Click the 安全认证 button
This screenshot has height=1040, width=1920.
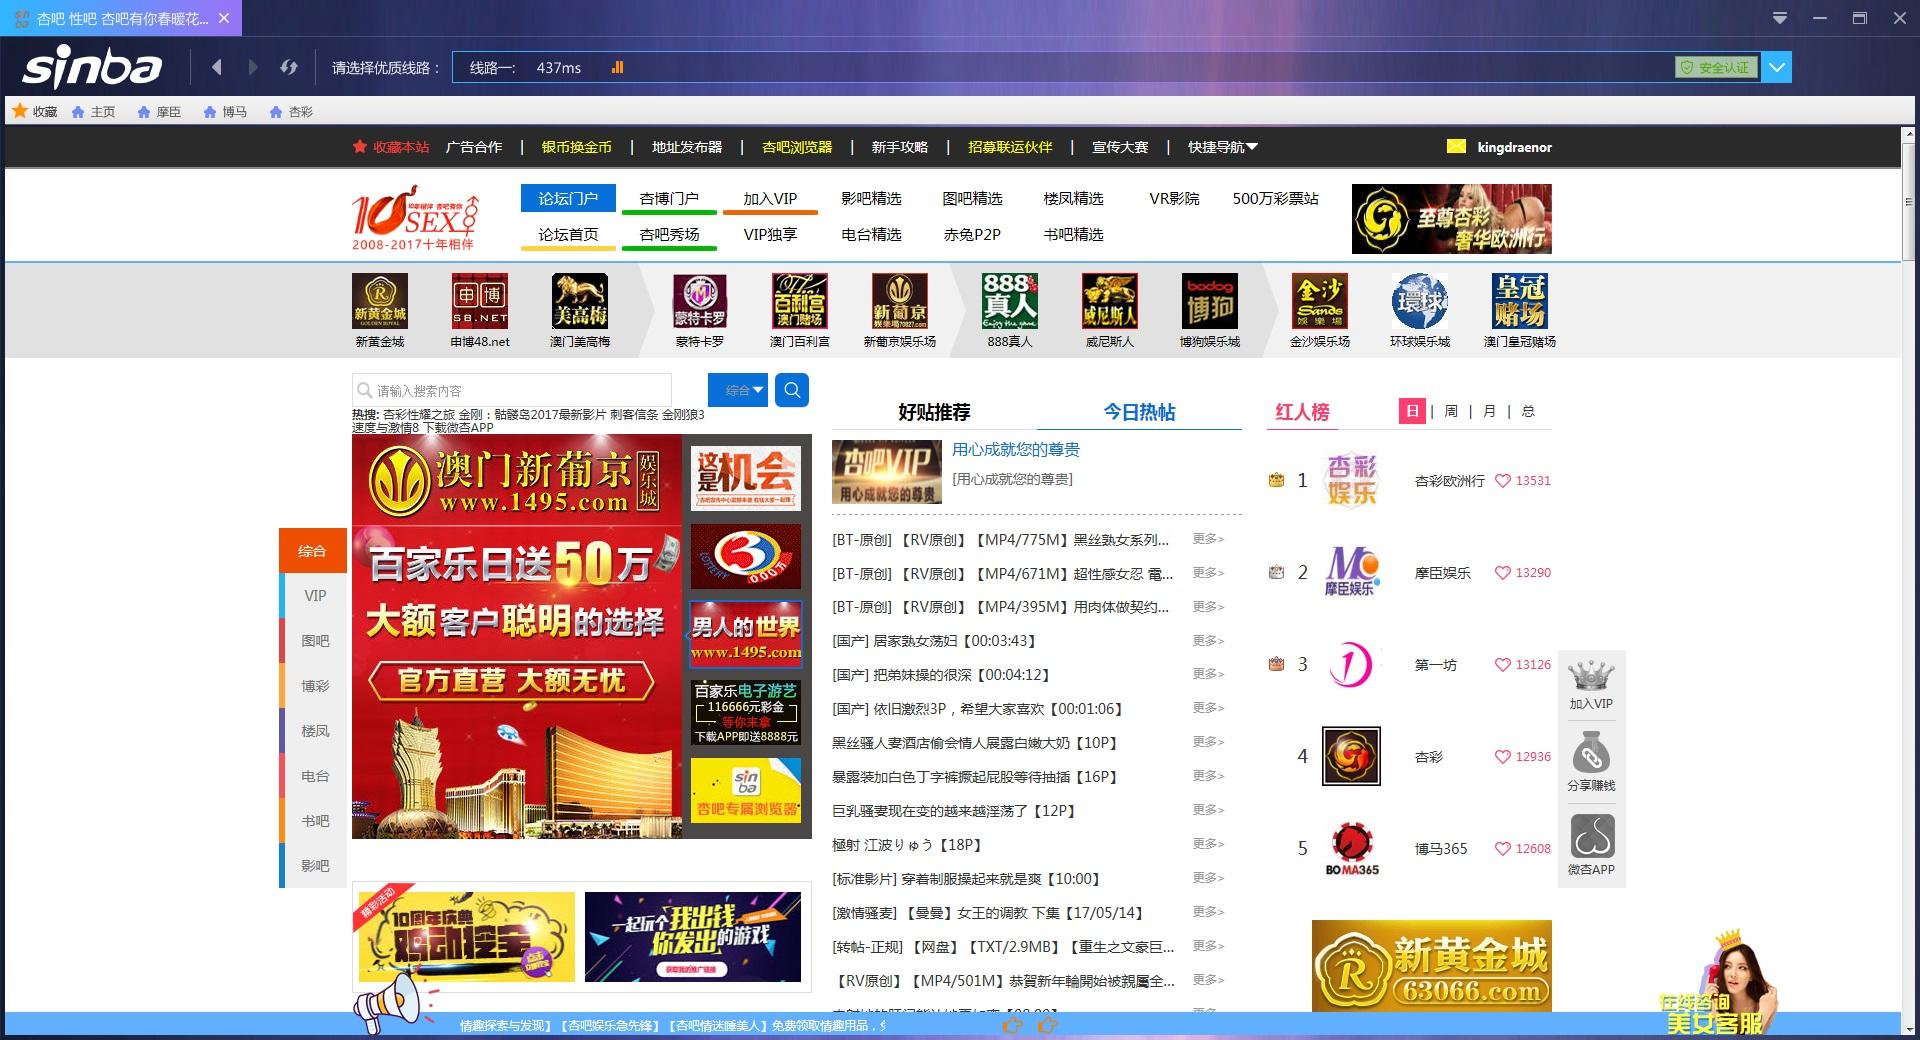coord(1716,67)
